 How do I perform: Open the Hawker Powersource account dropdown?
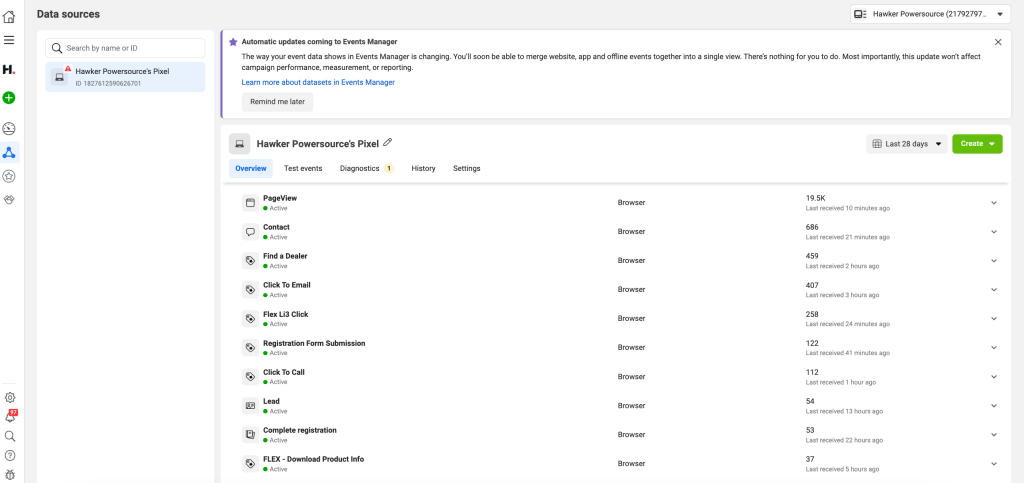930,14
